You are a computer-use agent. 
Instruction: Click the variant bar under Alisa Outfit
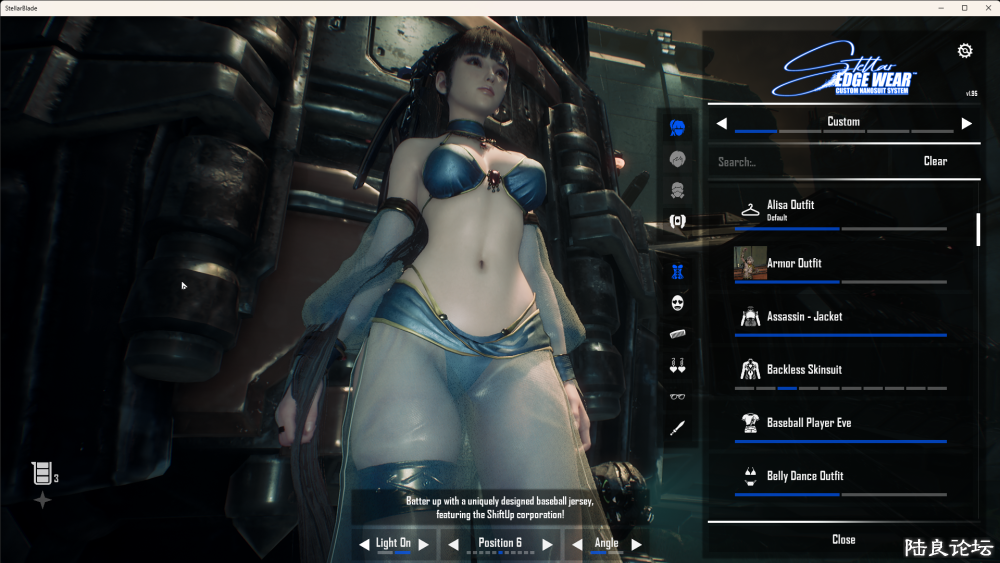[841, 228]
